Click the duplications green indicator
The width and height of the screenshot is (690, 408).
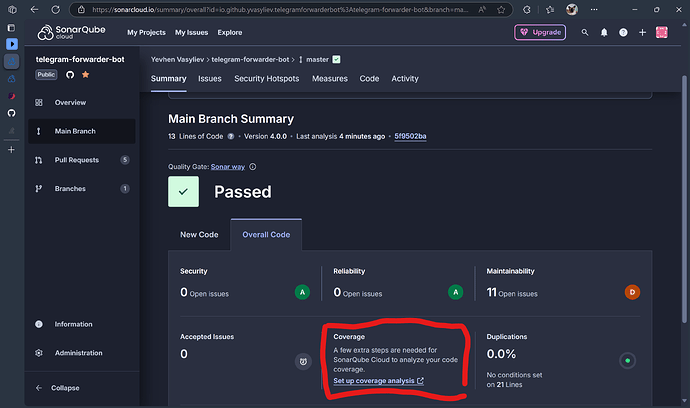(x=628, y=360)
